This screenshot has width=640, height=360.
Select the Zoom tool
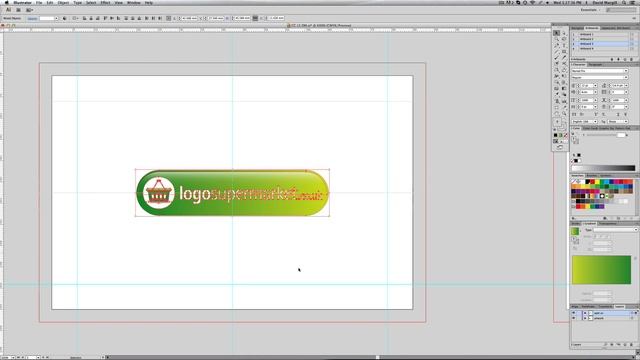pyautogui.click(x=564, y=113)
